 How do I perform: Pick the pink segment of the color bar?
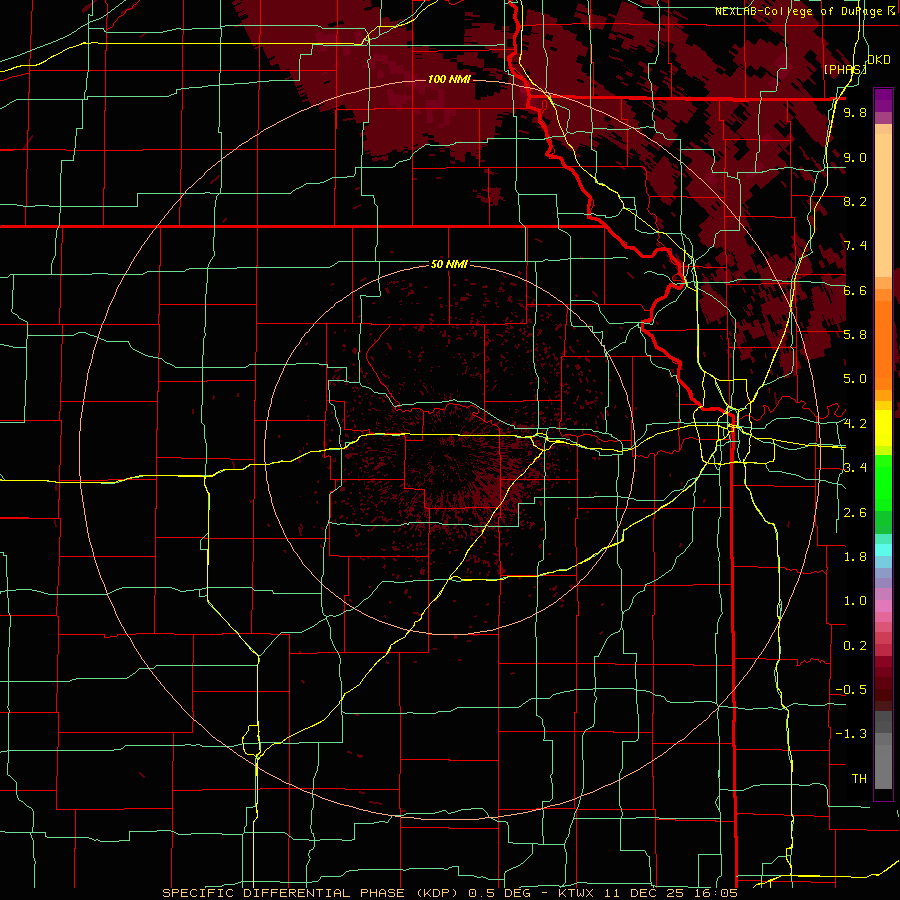(883, 605)
